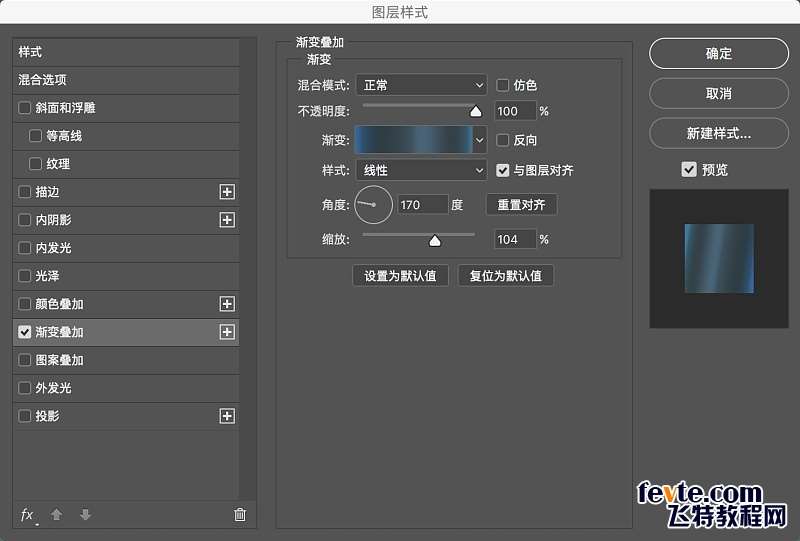Select the 外发光 effect row label
This screenshot has width=800, height=541.
pos(54,388)
